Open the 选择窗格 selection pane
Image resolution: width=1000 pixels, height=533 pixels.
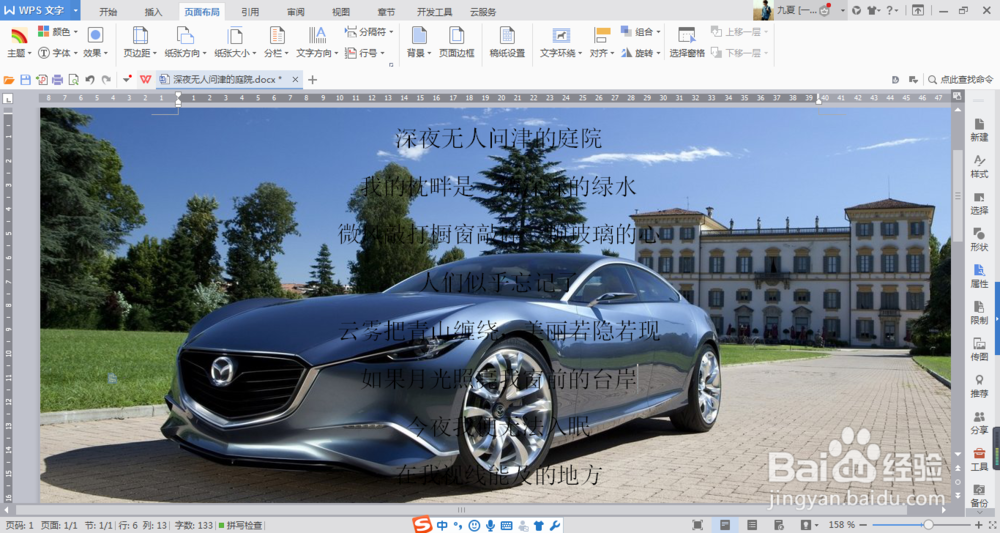tap(686, 41)
